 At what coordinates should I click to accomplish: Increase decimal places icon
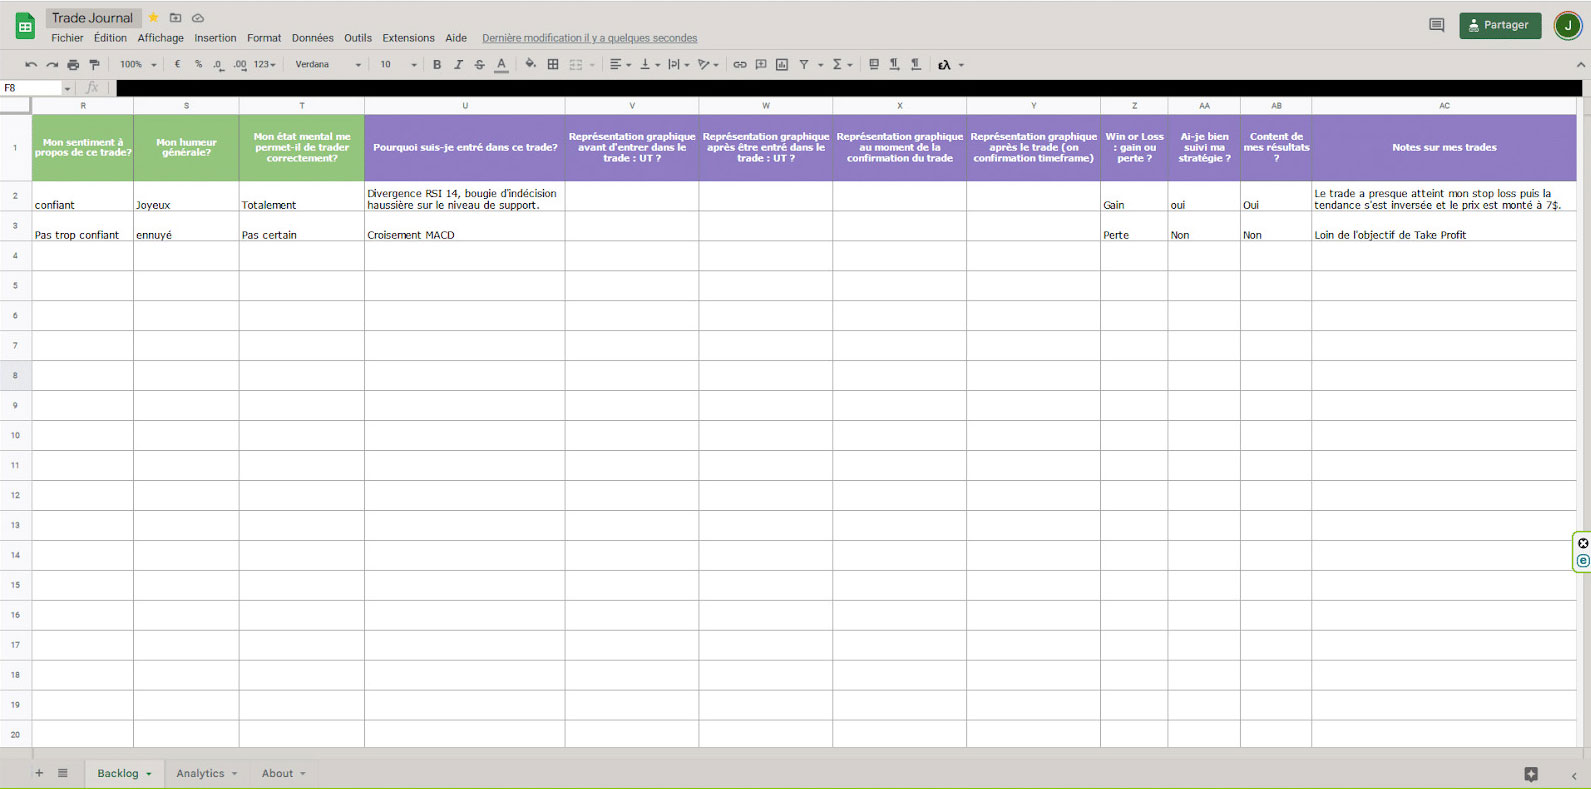tap(240, 64)
